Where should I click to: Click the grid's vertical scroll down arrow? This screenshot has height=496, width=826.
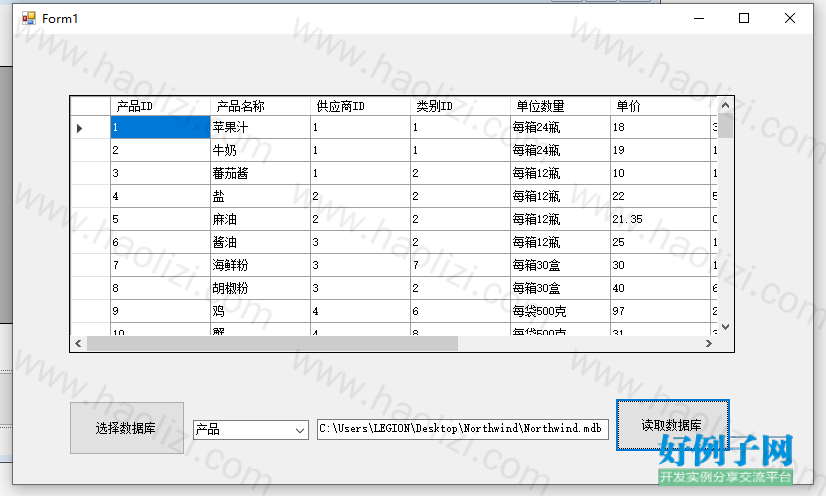(x=725, y=328)
